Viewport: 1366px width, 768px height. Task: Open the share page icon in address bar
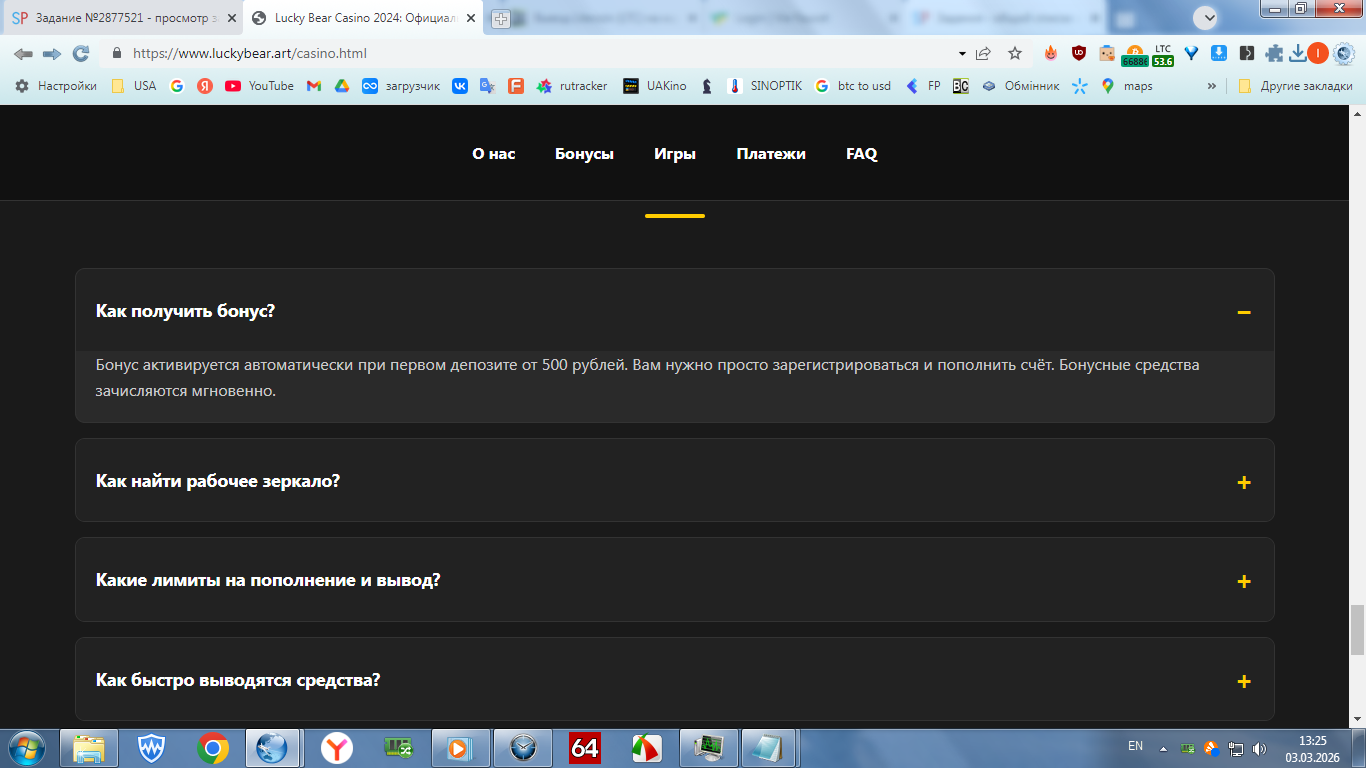click(x=984, y=54)
